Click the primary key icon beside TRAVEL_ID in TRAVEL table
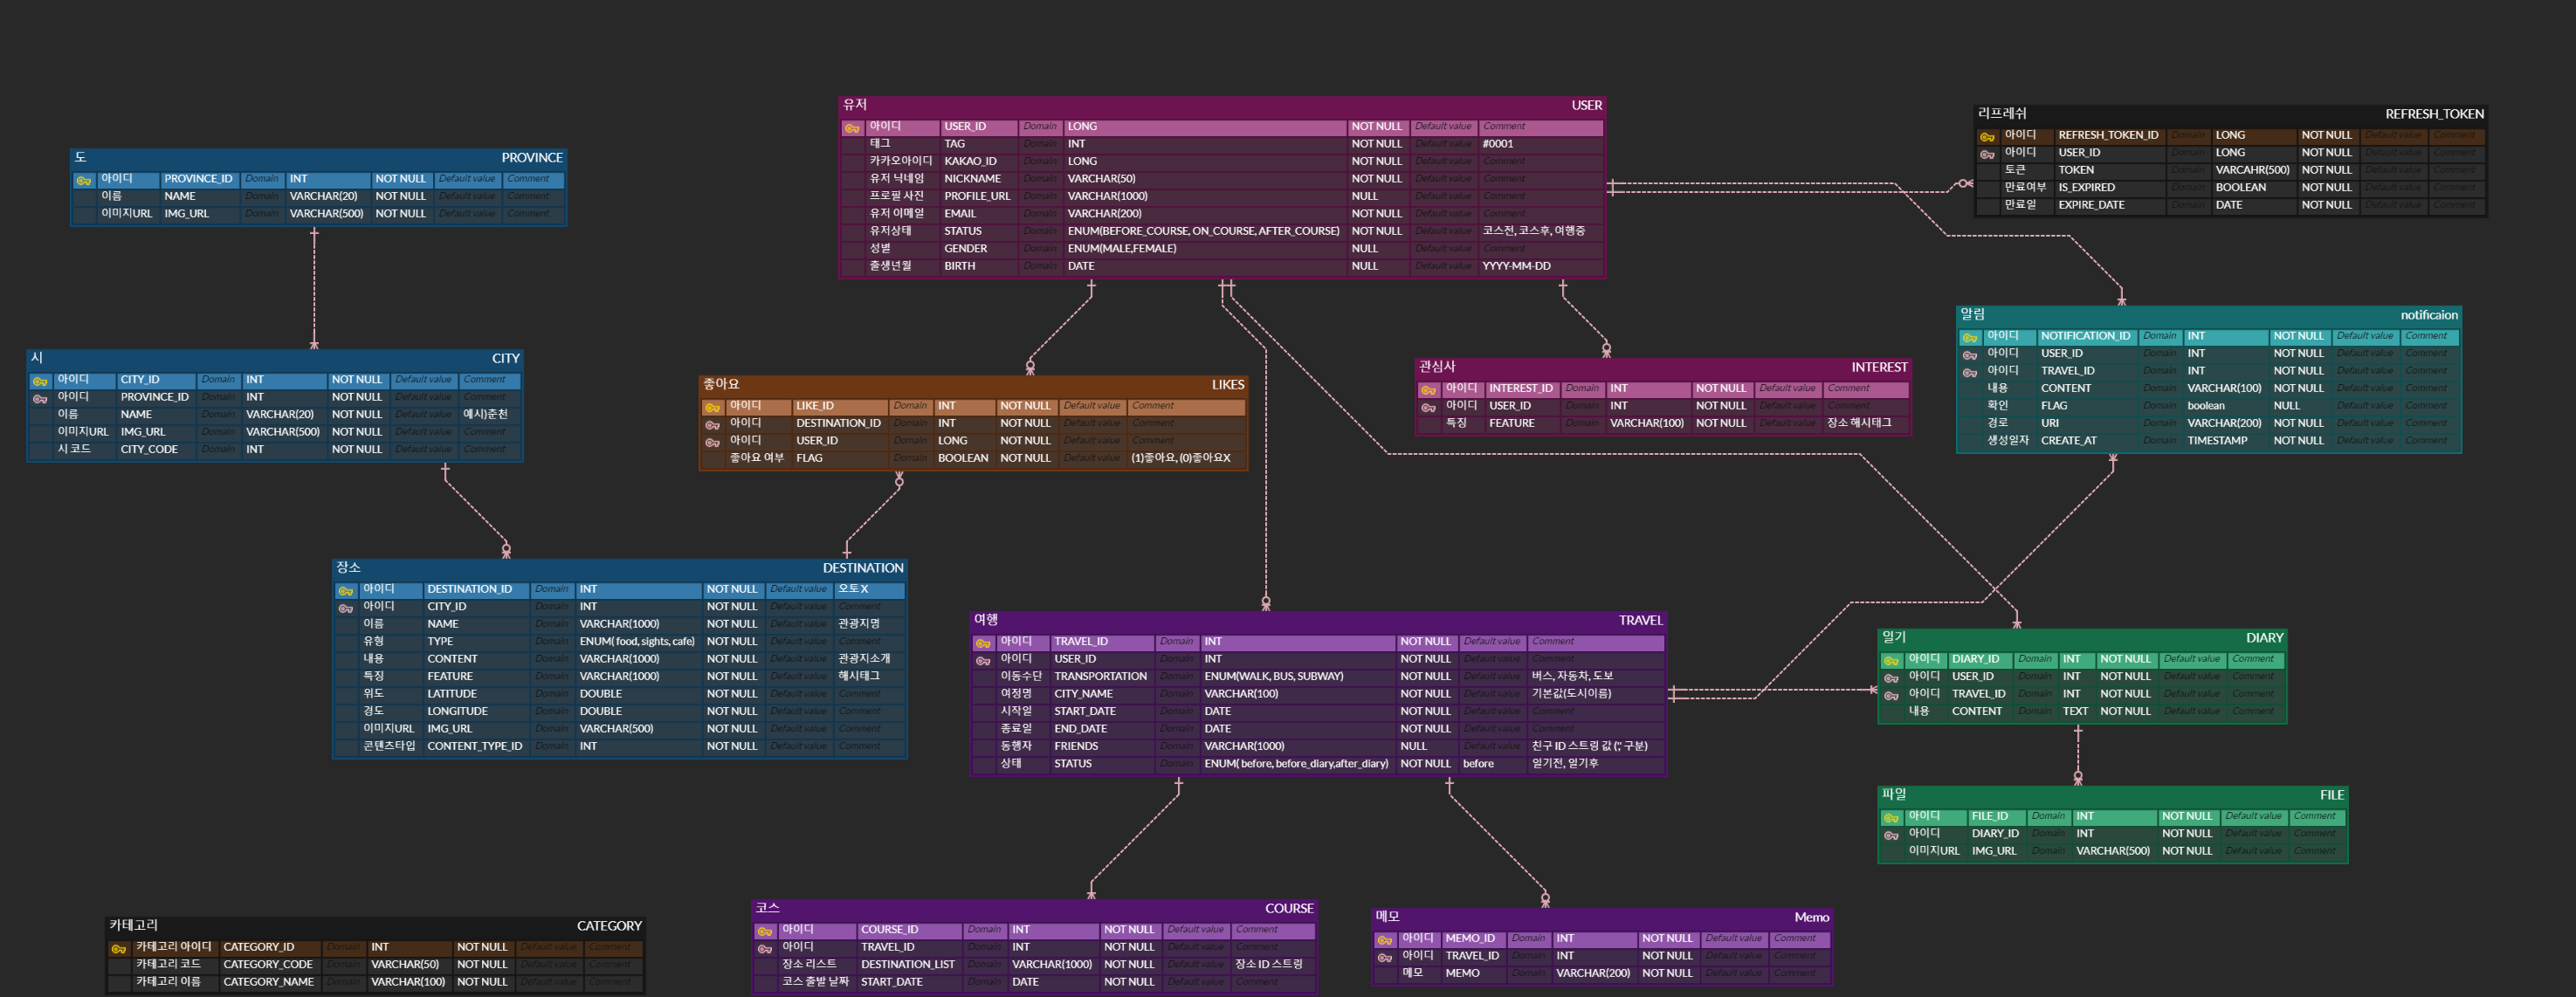 coord(983,643)
